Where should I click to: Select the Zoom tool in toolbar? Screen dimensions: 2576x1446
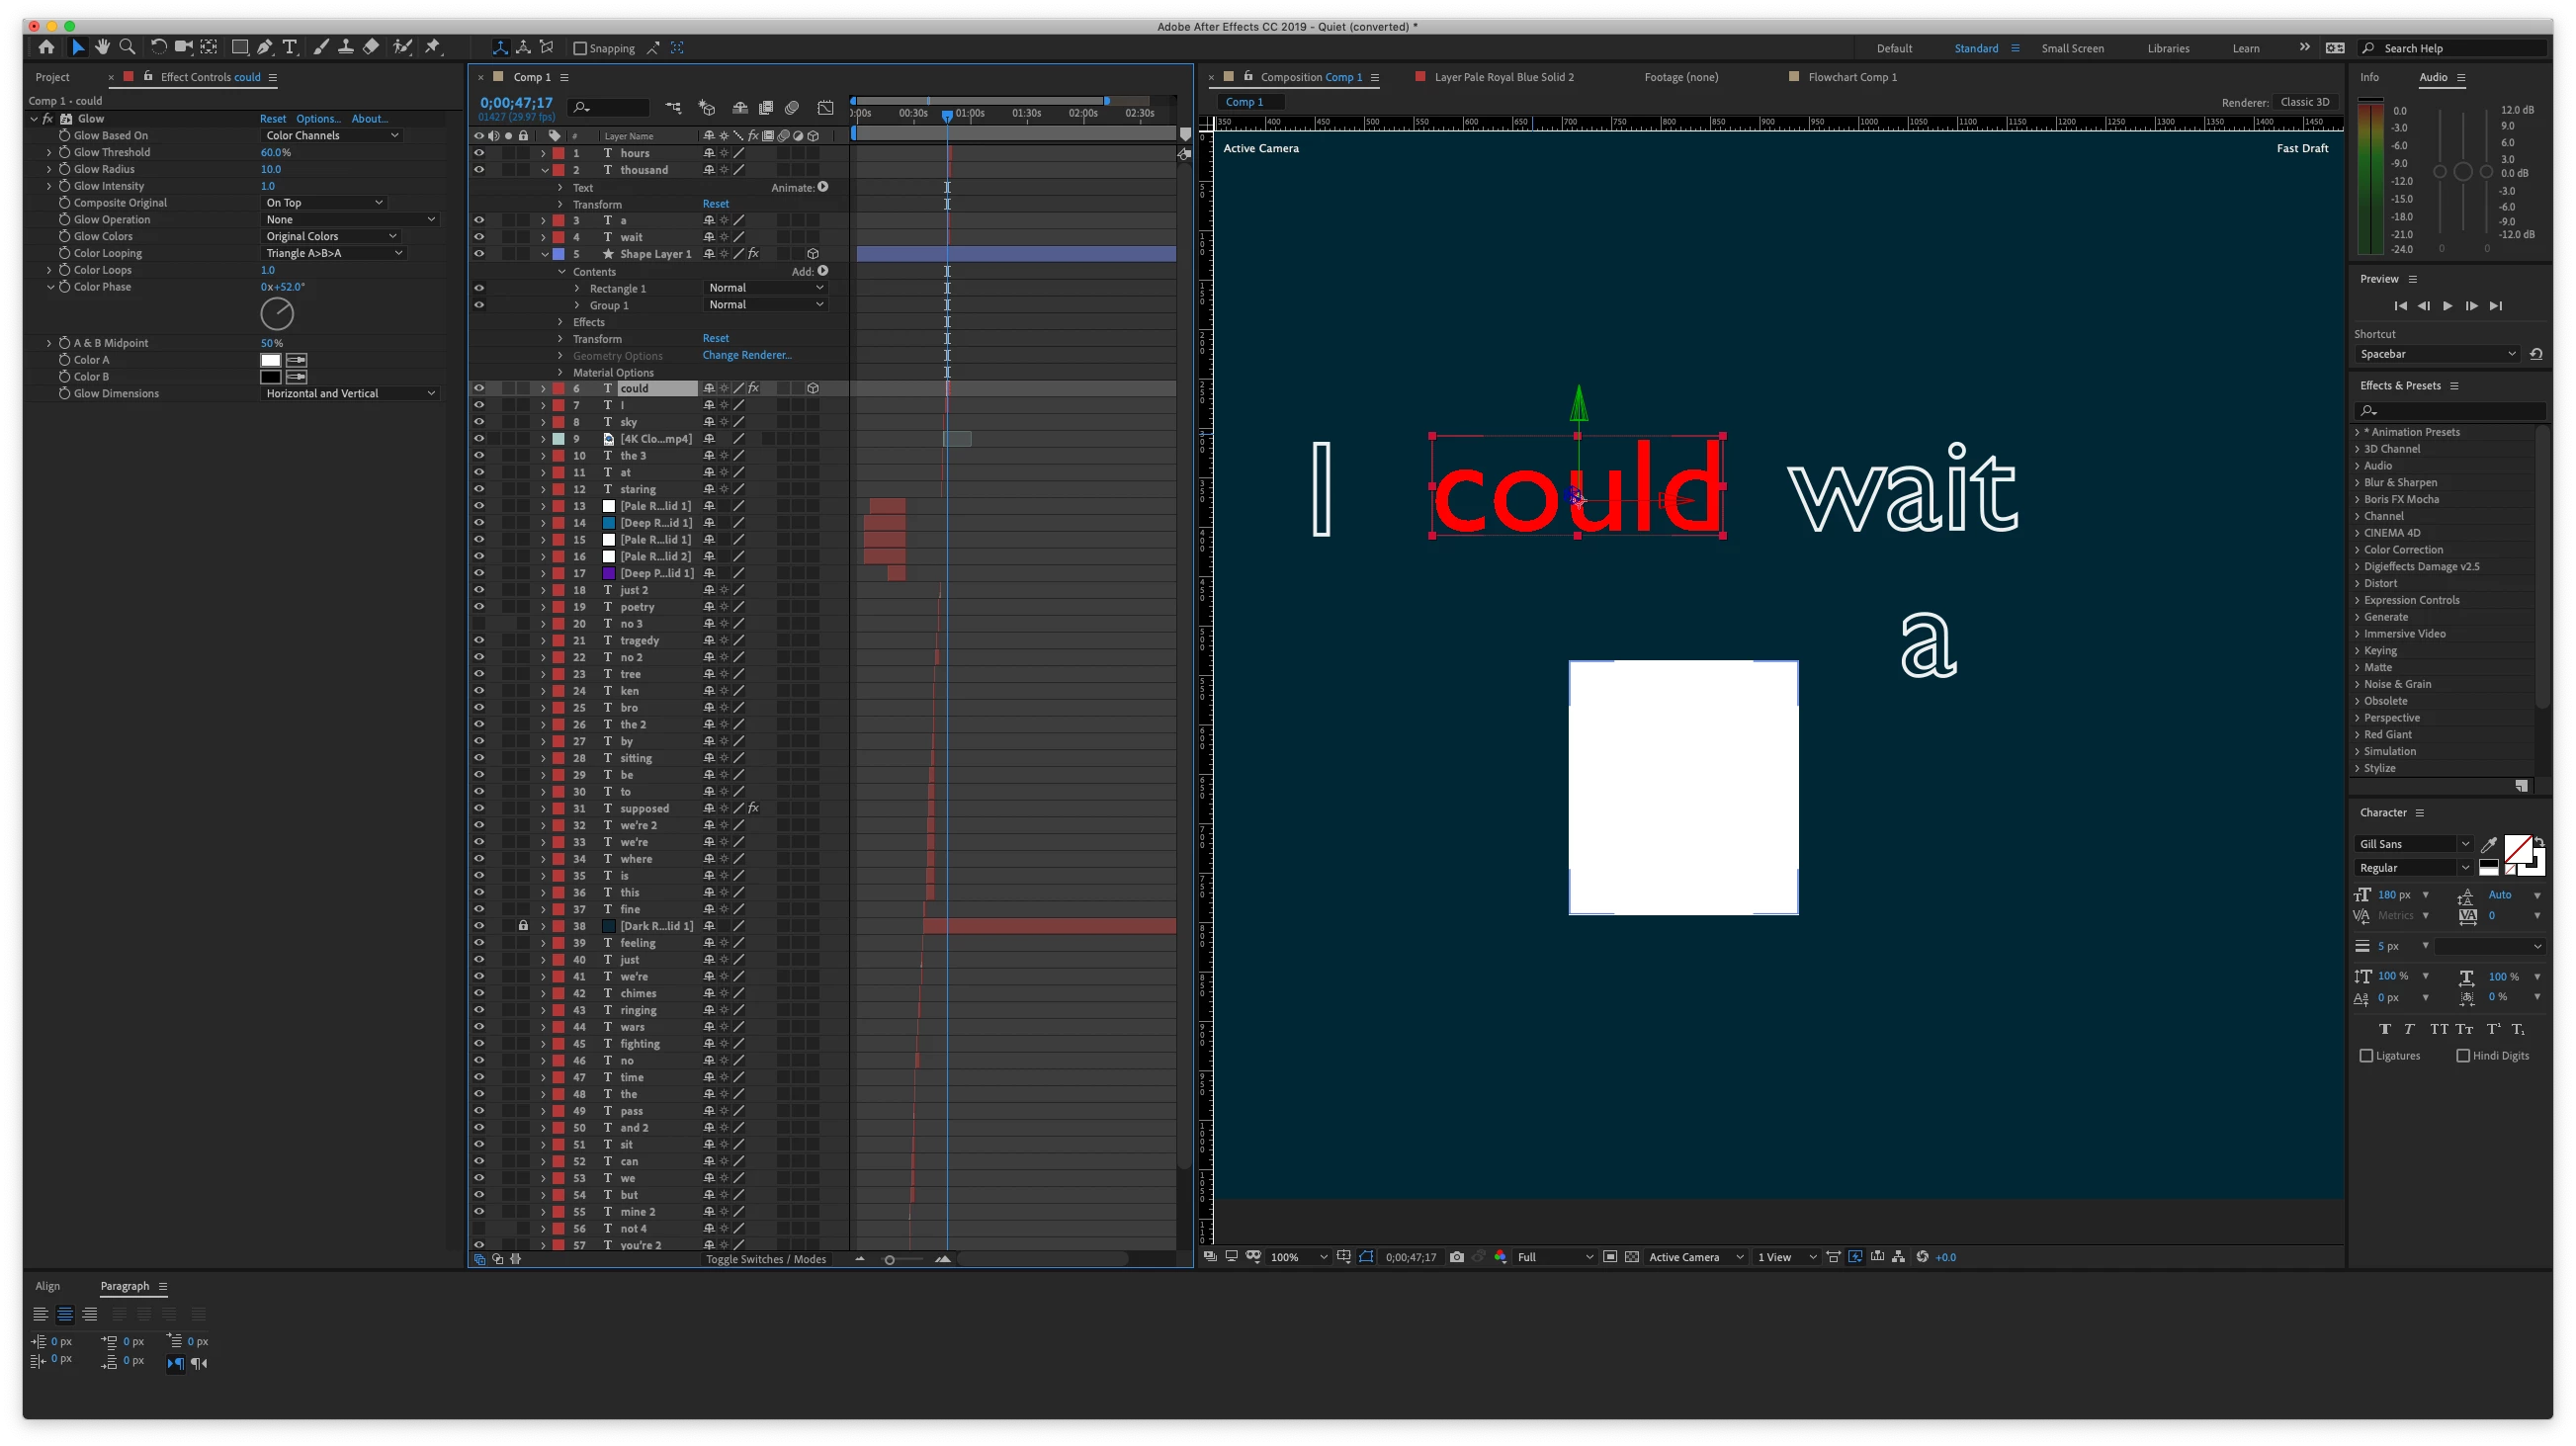coord(127,47)
